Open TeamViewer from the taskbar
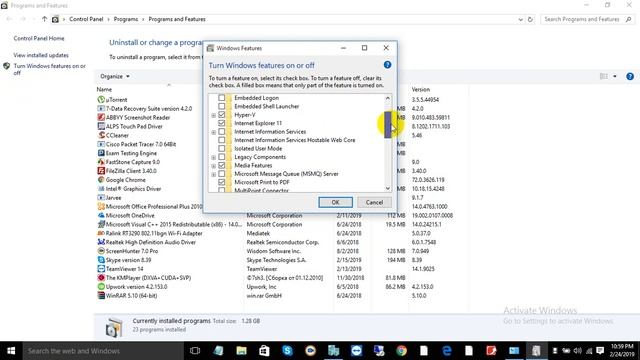Screen dimensions: 640x360 (x=356, y=351)
